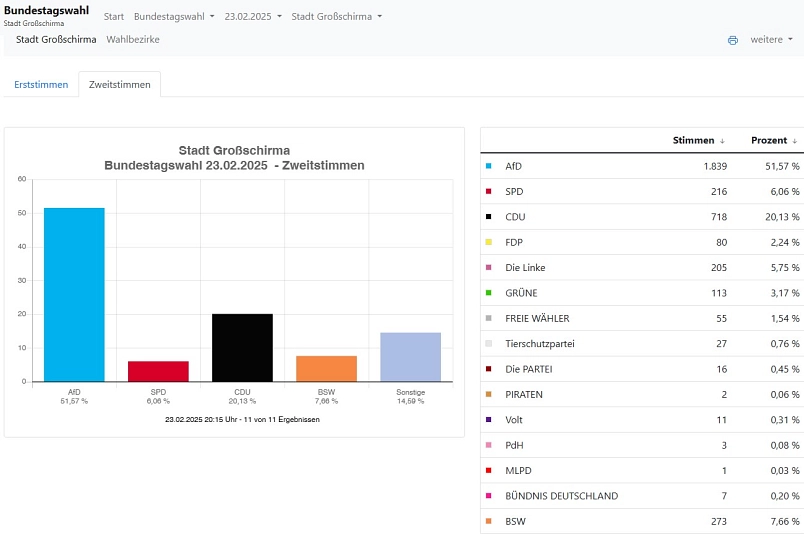Click the CDU bar in chart
This screenshot has height=534, width=804.
click(243, 348)
